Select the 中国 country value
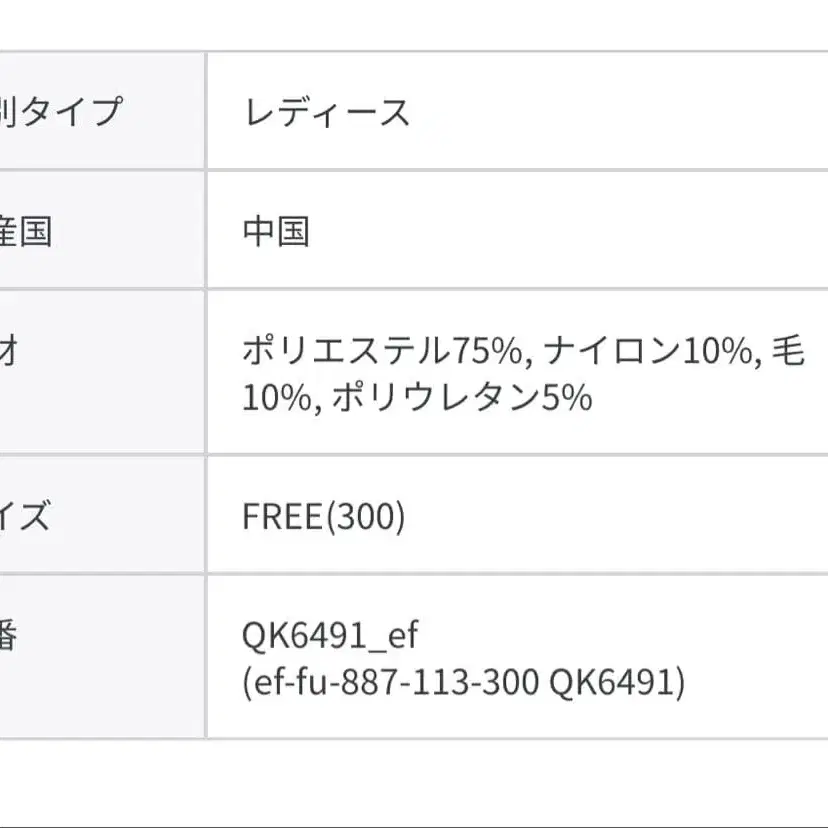 click(x=276, y=231)
